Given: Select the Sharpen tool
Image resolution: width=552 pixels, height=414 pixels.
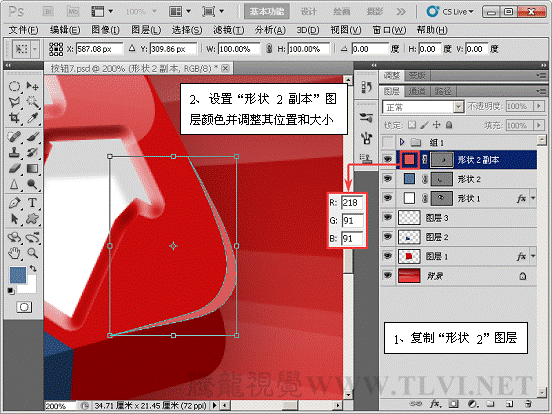Looking at the screenshot, I should (x=14, y=184).
